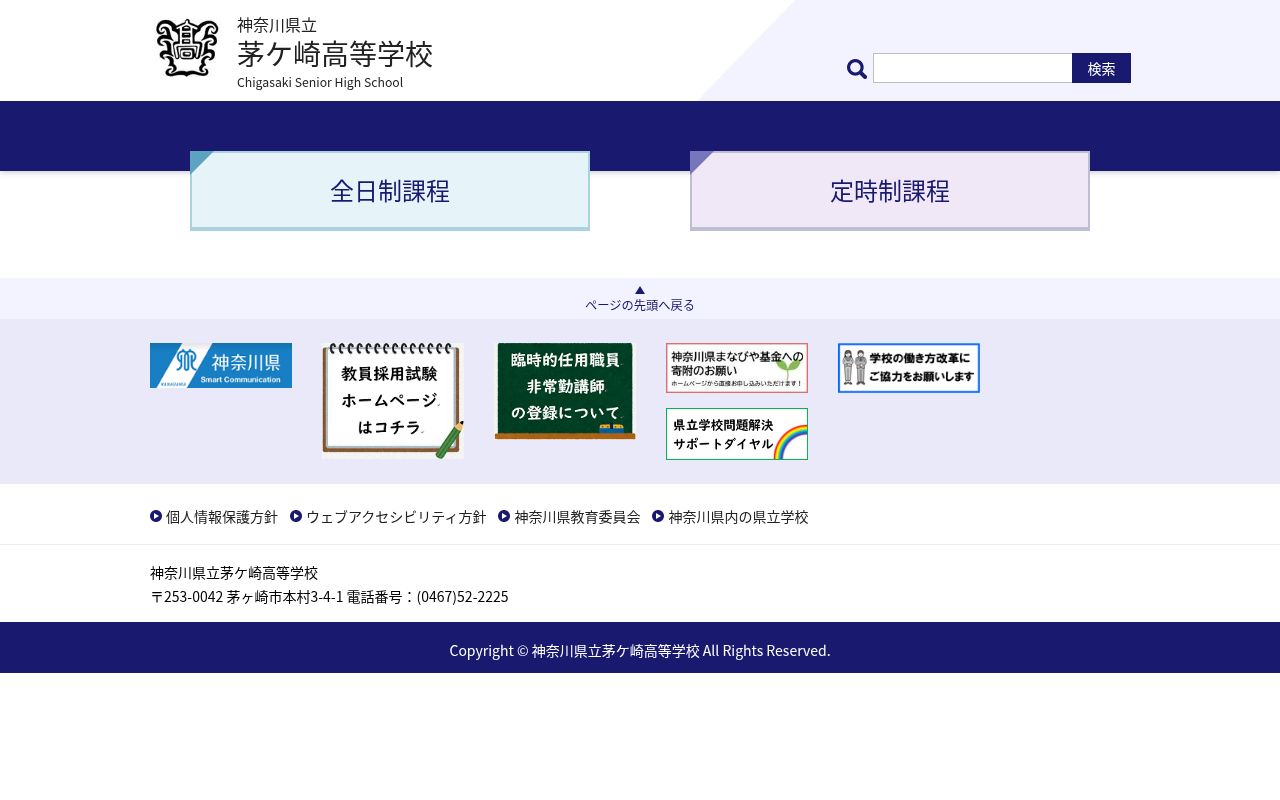Click the 茅ケ崎高等学校 header title
This screenshot has width=1280, height=800.
335,53
